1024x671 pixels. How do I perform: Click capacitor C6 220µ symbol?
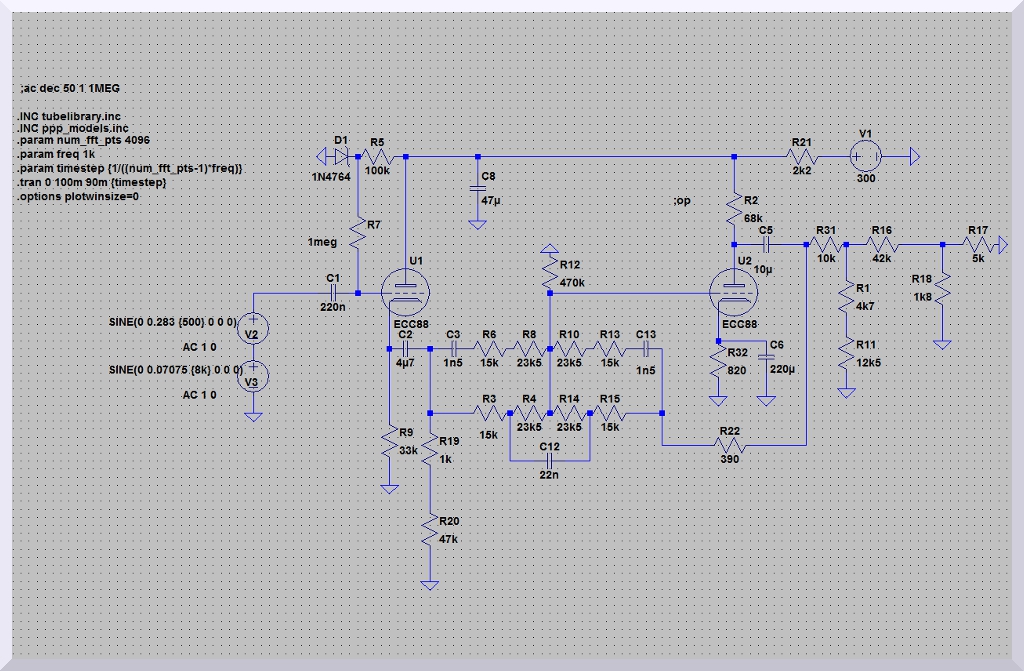766,358
